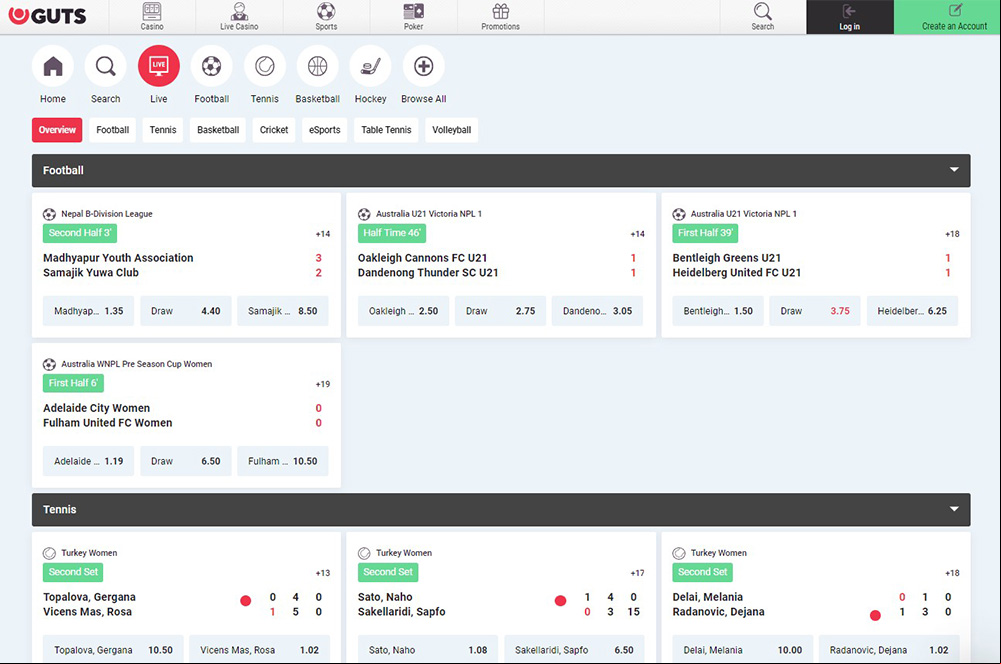
Task: Show +19 more markets for Adelaide match
Action: (323, 384)
